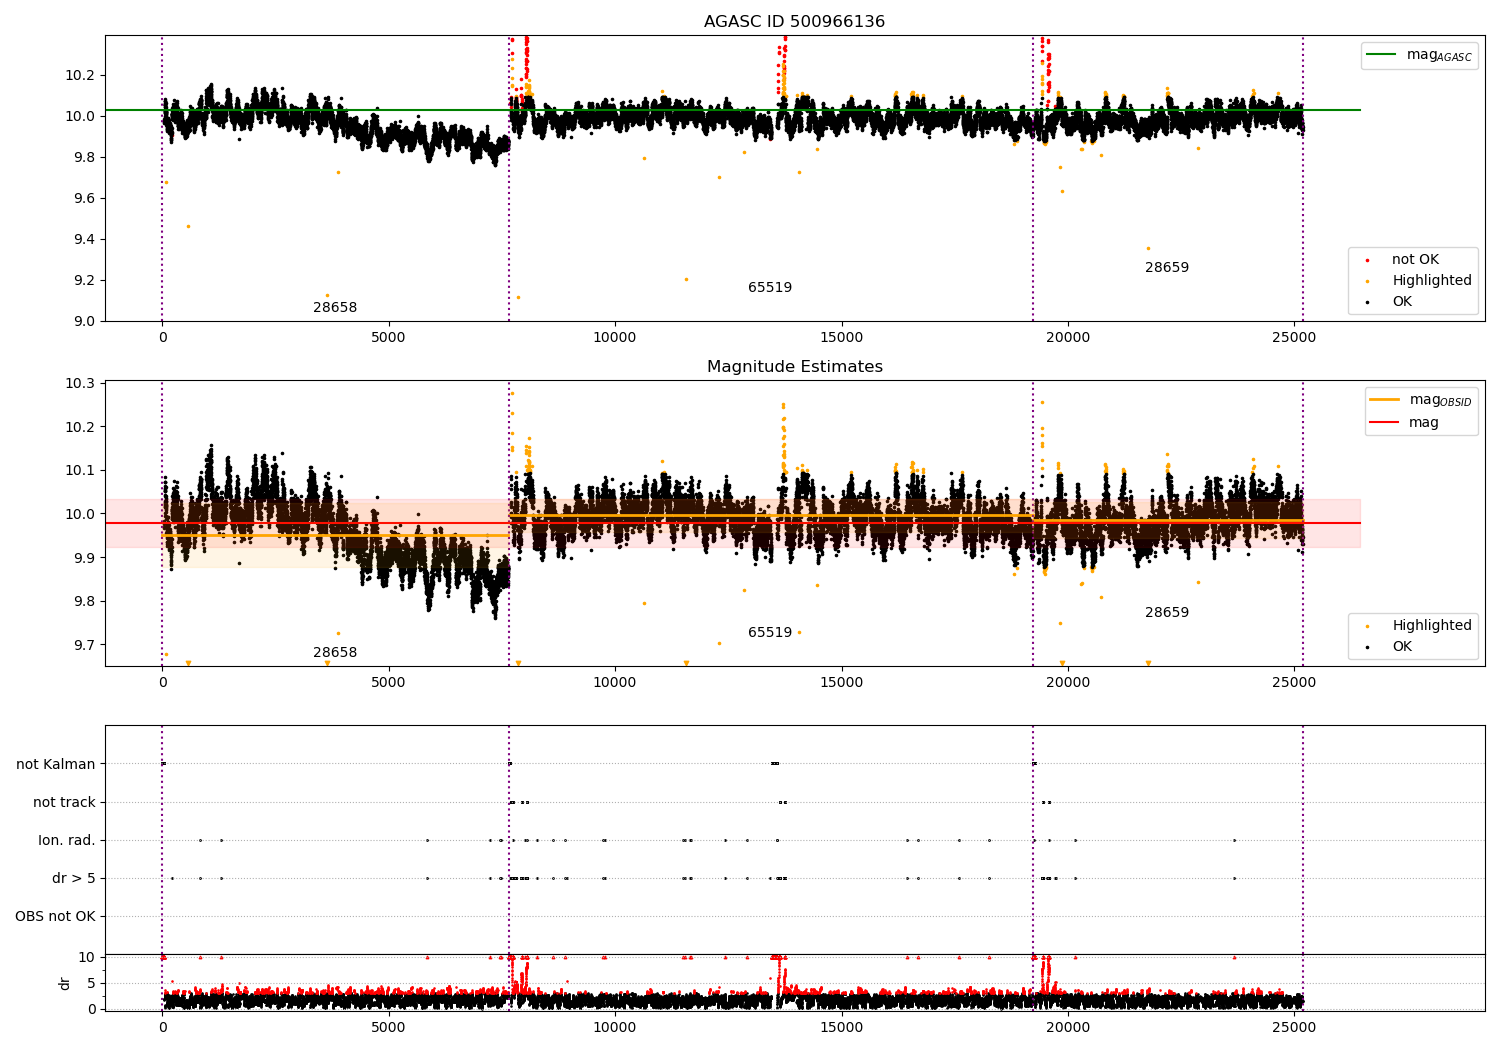Image resolution: width=1500 pixels, height=1050 pixels.
Task: Click the 'not Kalman' axis label
Action: 56,765
